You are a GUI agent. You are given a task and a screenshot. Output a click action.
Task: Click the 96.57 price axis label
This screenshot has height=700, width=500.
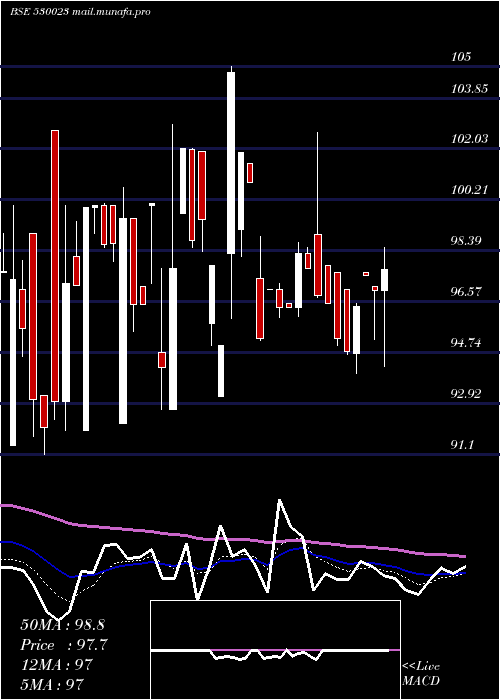467,292
